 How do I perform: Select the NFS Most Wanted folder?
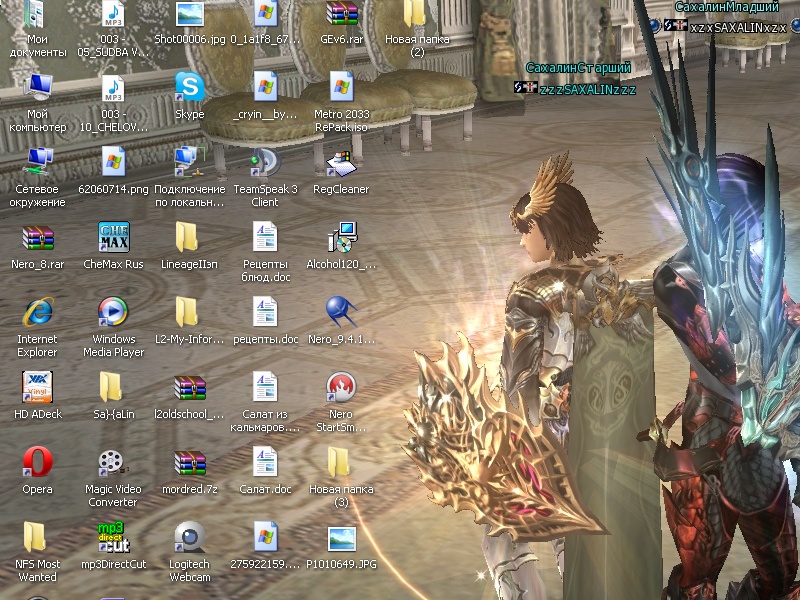[x=37, y=537]
